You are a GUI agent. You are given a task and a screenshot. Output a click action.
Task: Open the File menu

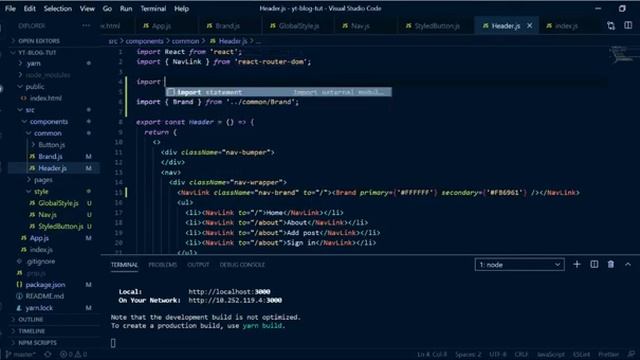tap(10, 9)
